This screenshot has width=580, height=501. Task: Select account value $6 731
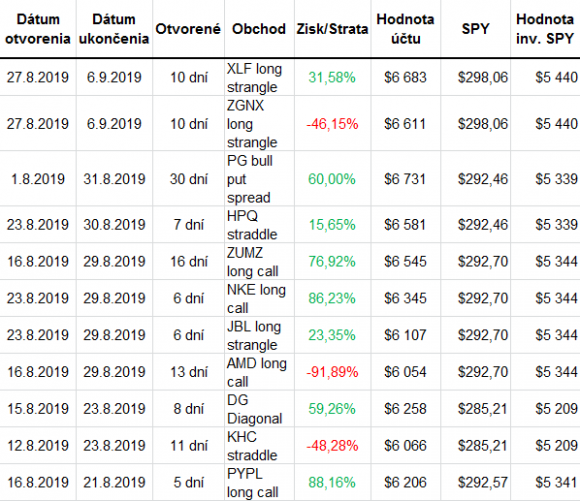tap(405, 179)
